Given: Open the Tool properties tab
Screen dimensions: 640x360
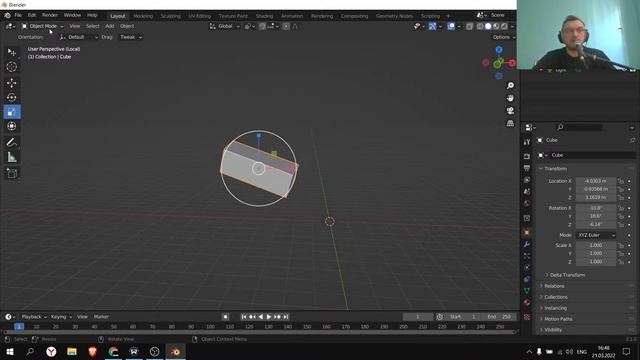Looking at the screenshot, I should tap(527, 142).
